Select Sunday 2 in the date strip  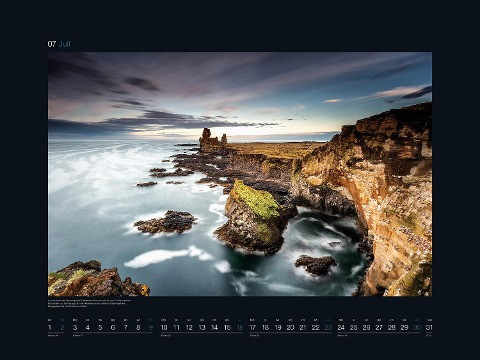[x=62, y=327]
